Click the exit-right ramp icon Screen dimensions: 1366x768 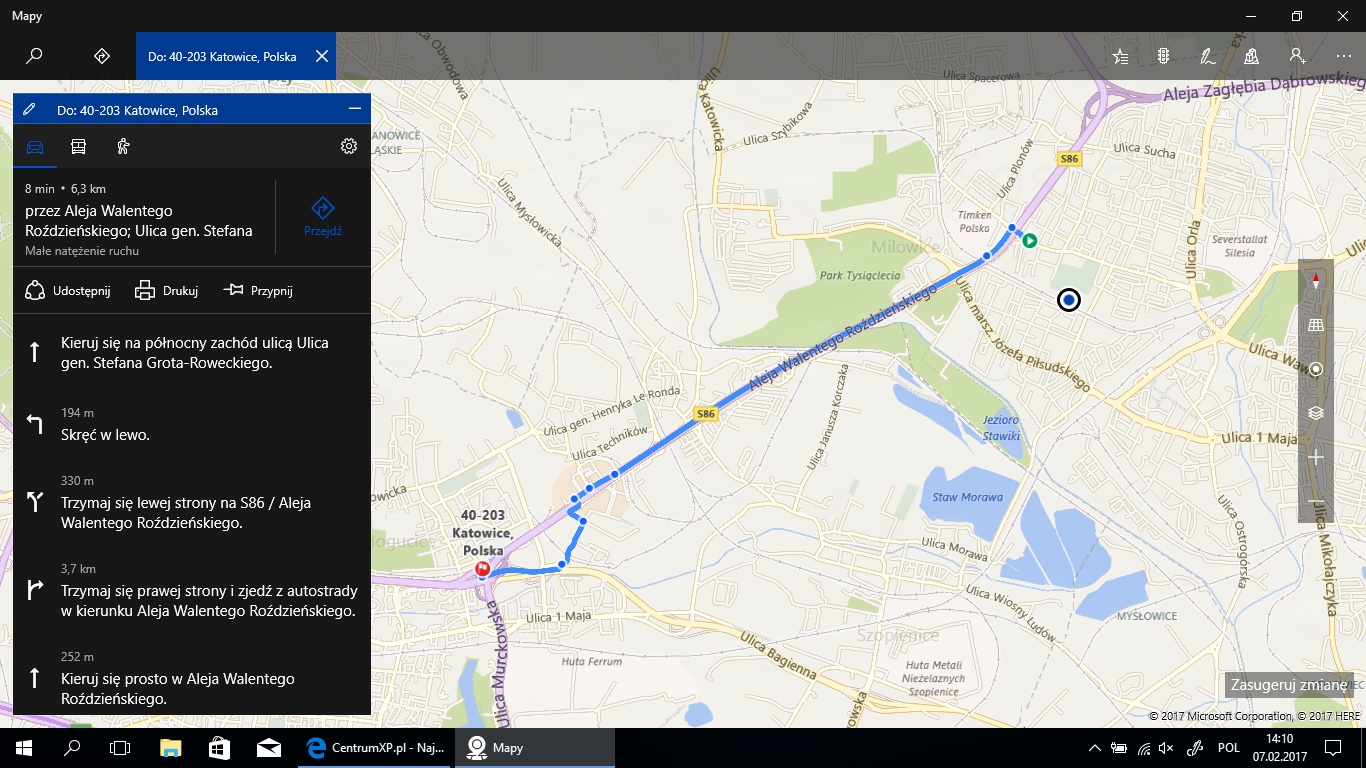(x=35, y=590)
